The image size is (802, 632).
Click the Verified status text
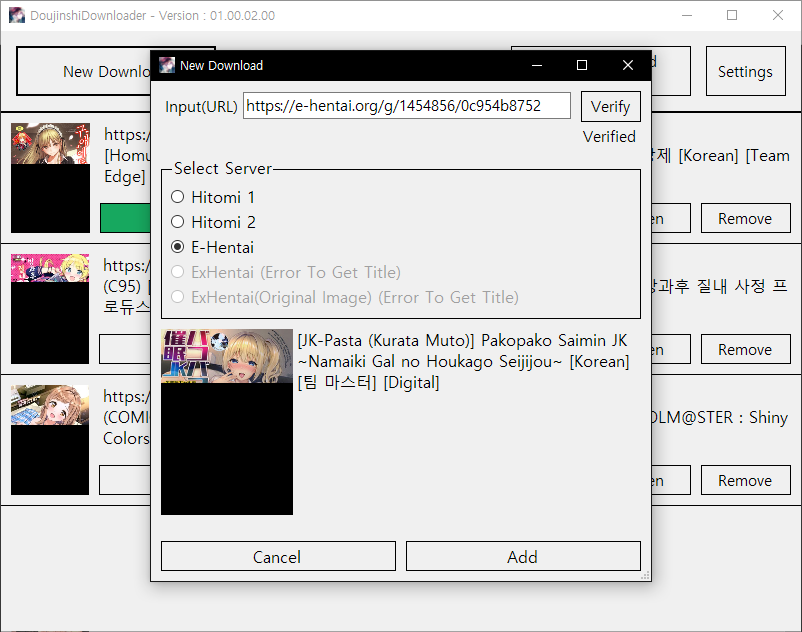click(x=609, y=137)
